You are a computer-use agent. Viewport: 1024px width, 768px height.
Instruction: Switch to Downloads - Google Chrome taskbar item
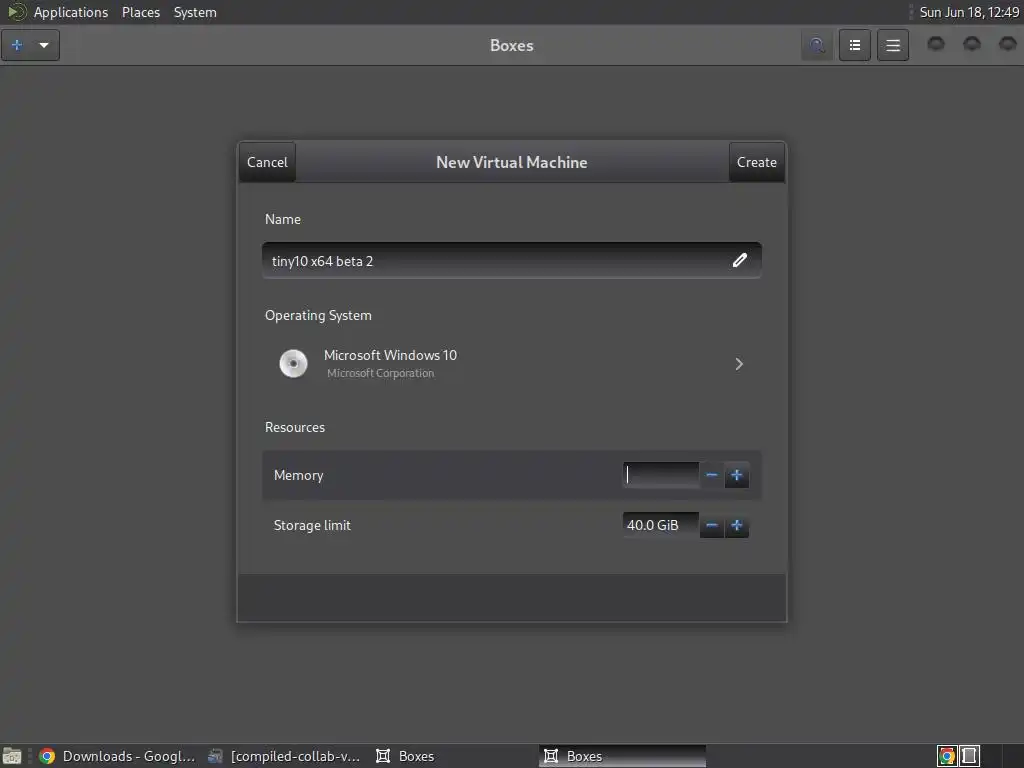coord(117,756)
